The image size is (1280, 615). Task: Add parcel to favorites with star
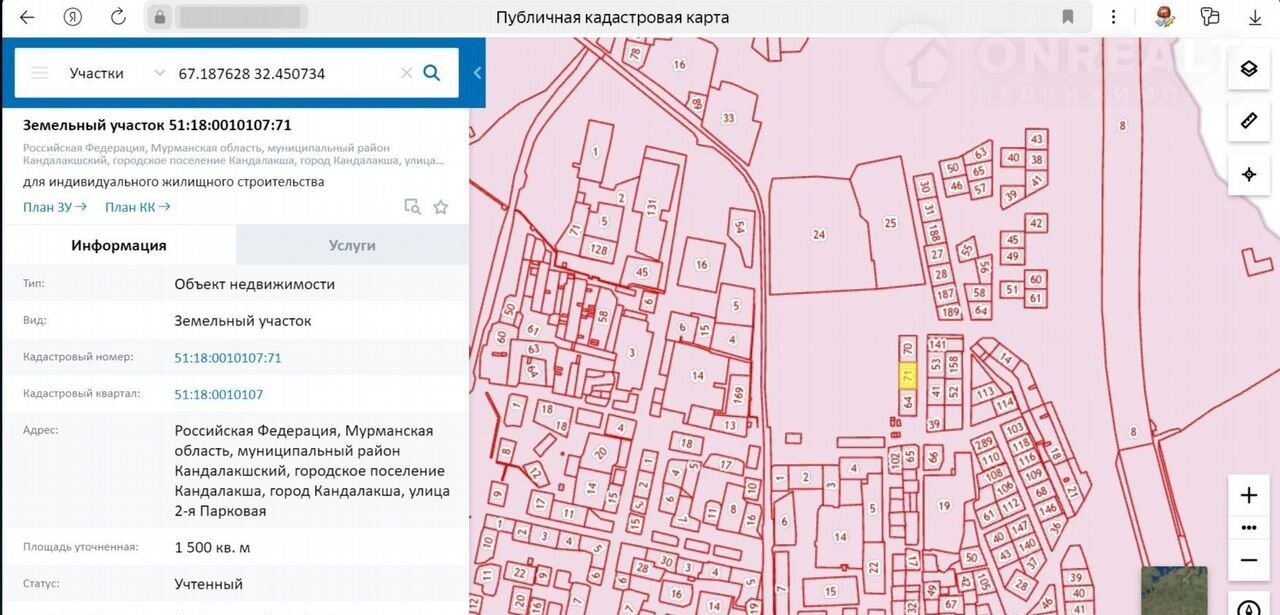(441, 207)
